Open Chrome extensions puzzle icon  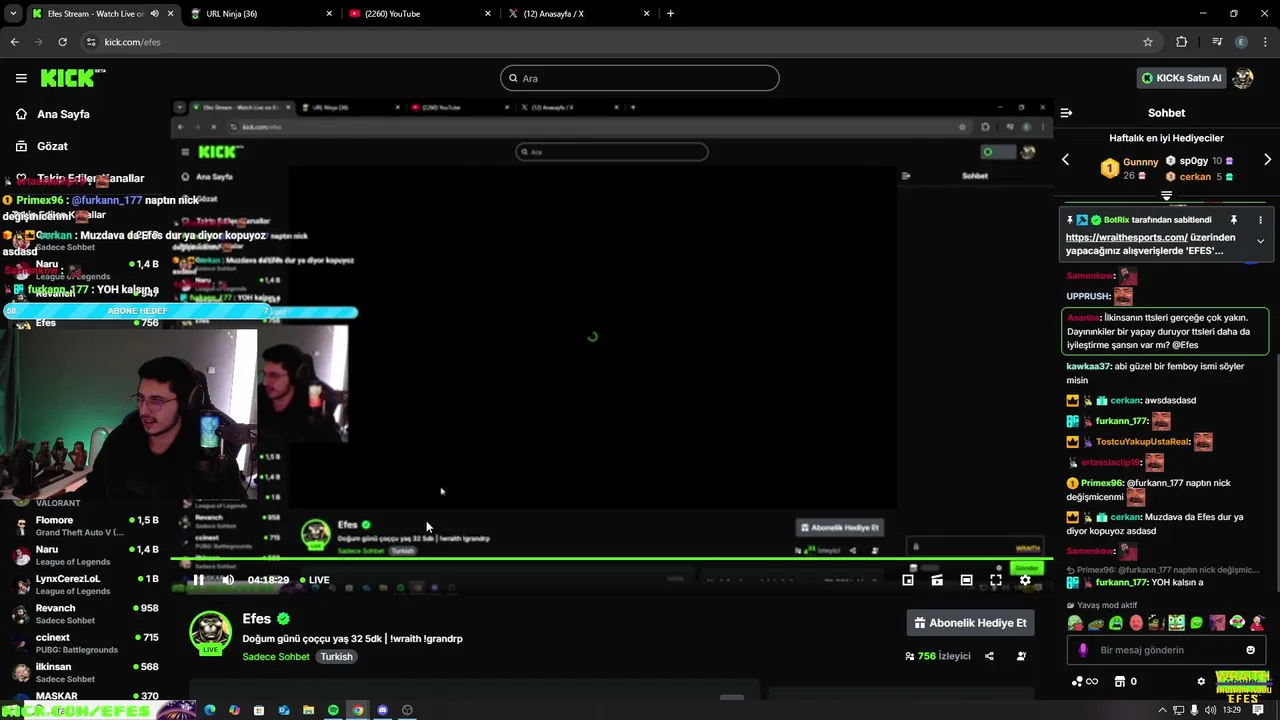tap(1181, 42)
